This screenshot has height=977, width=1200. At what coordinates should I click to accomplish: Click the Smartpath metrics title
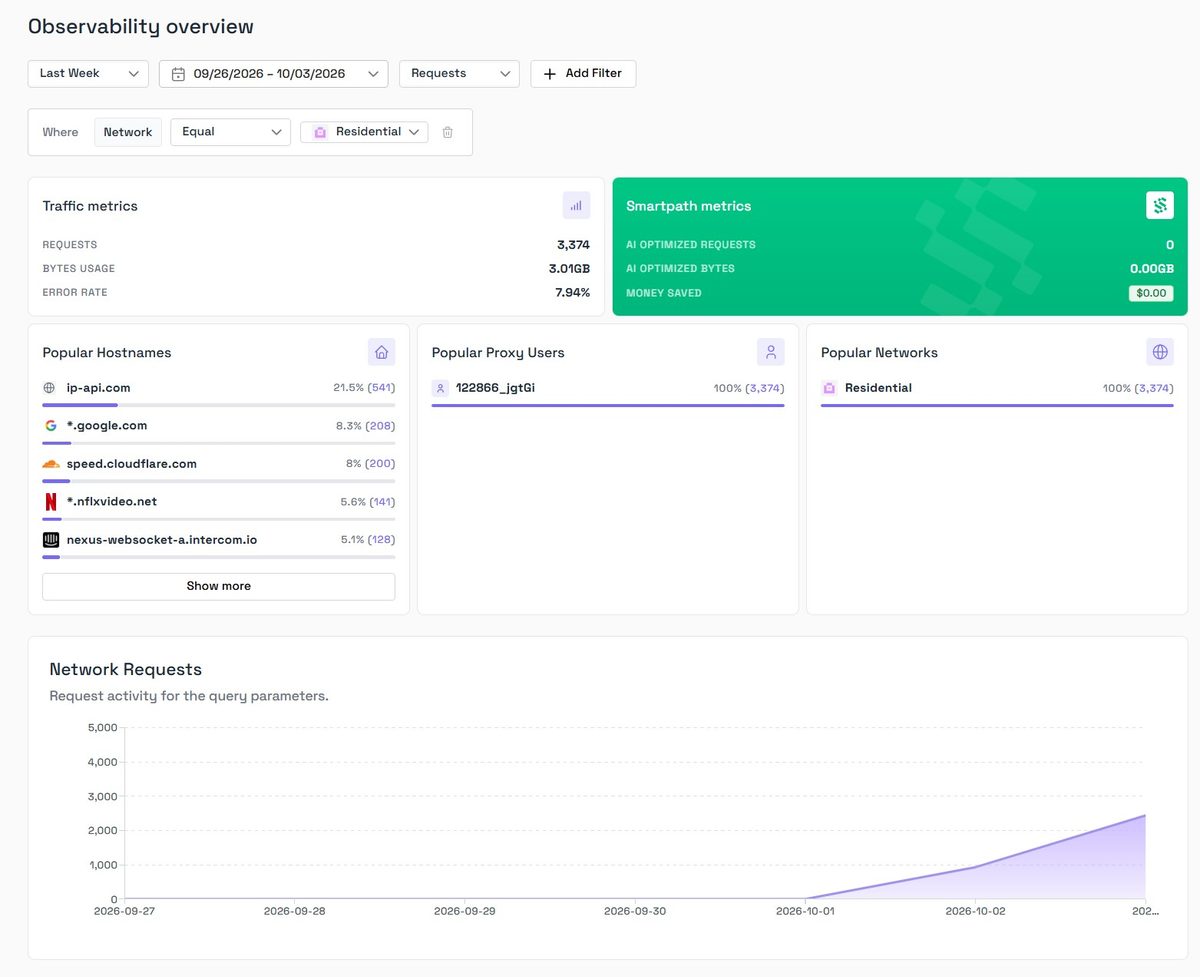click(x=688, y=206)
